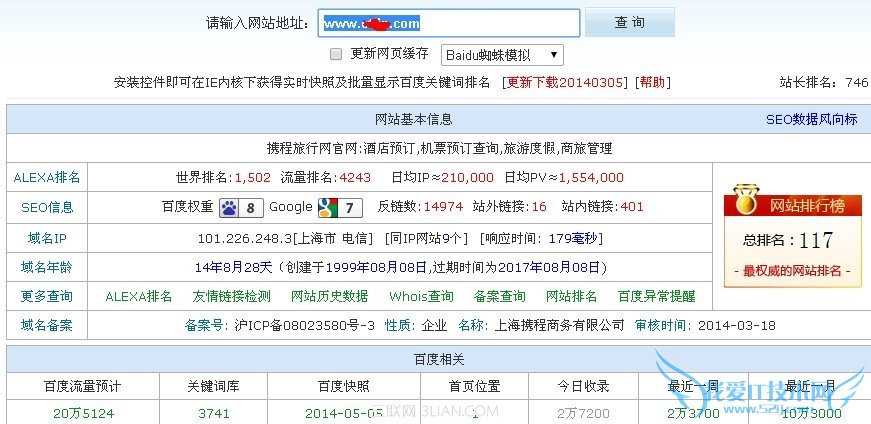The height and width of the screenshot is (424, 871).
Task: Open the Whois查询 link
Action: coord(421,296)
